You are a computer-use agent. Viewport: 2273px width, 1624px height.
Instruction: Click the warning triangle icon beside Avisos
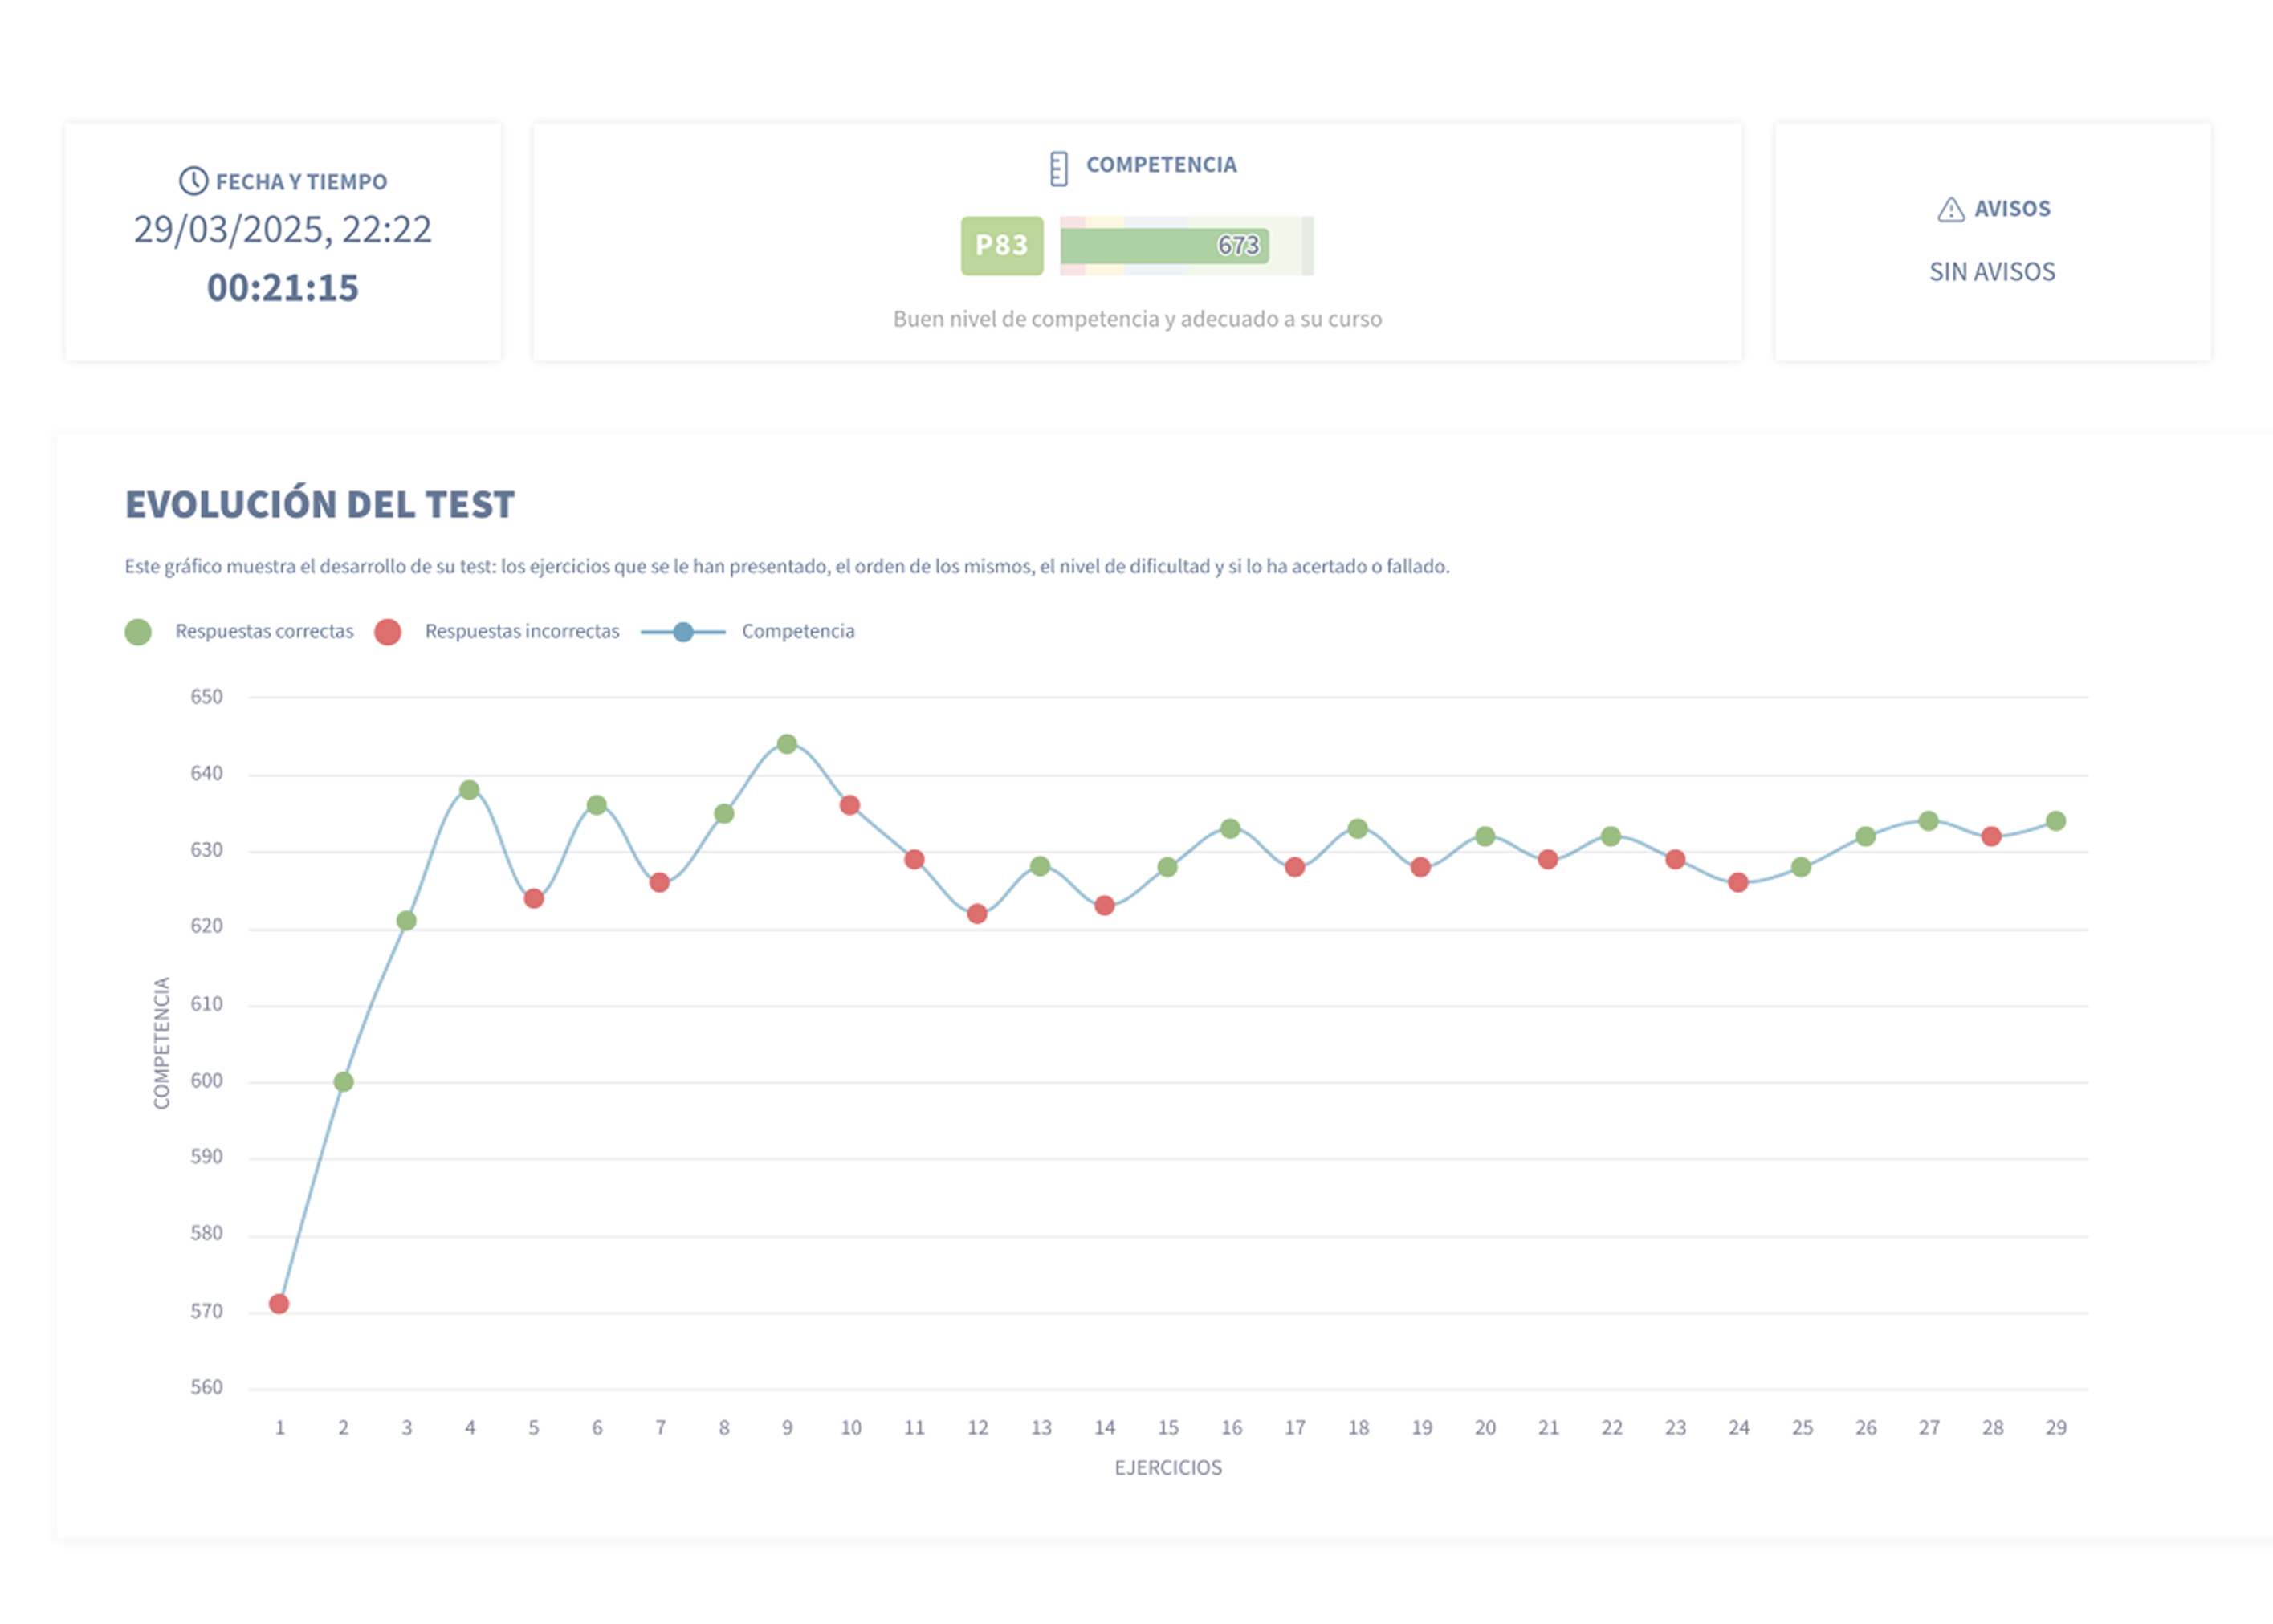pos(1950,210)
